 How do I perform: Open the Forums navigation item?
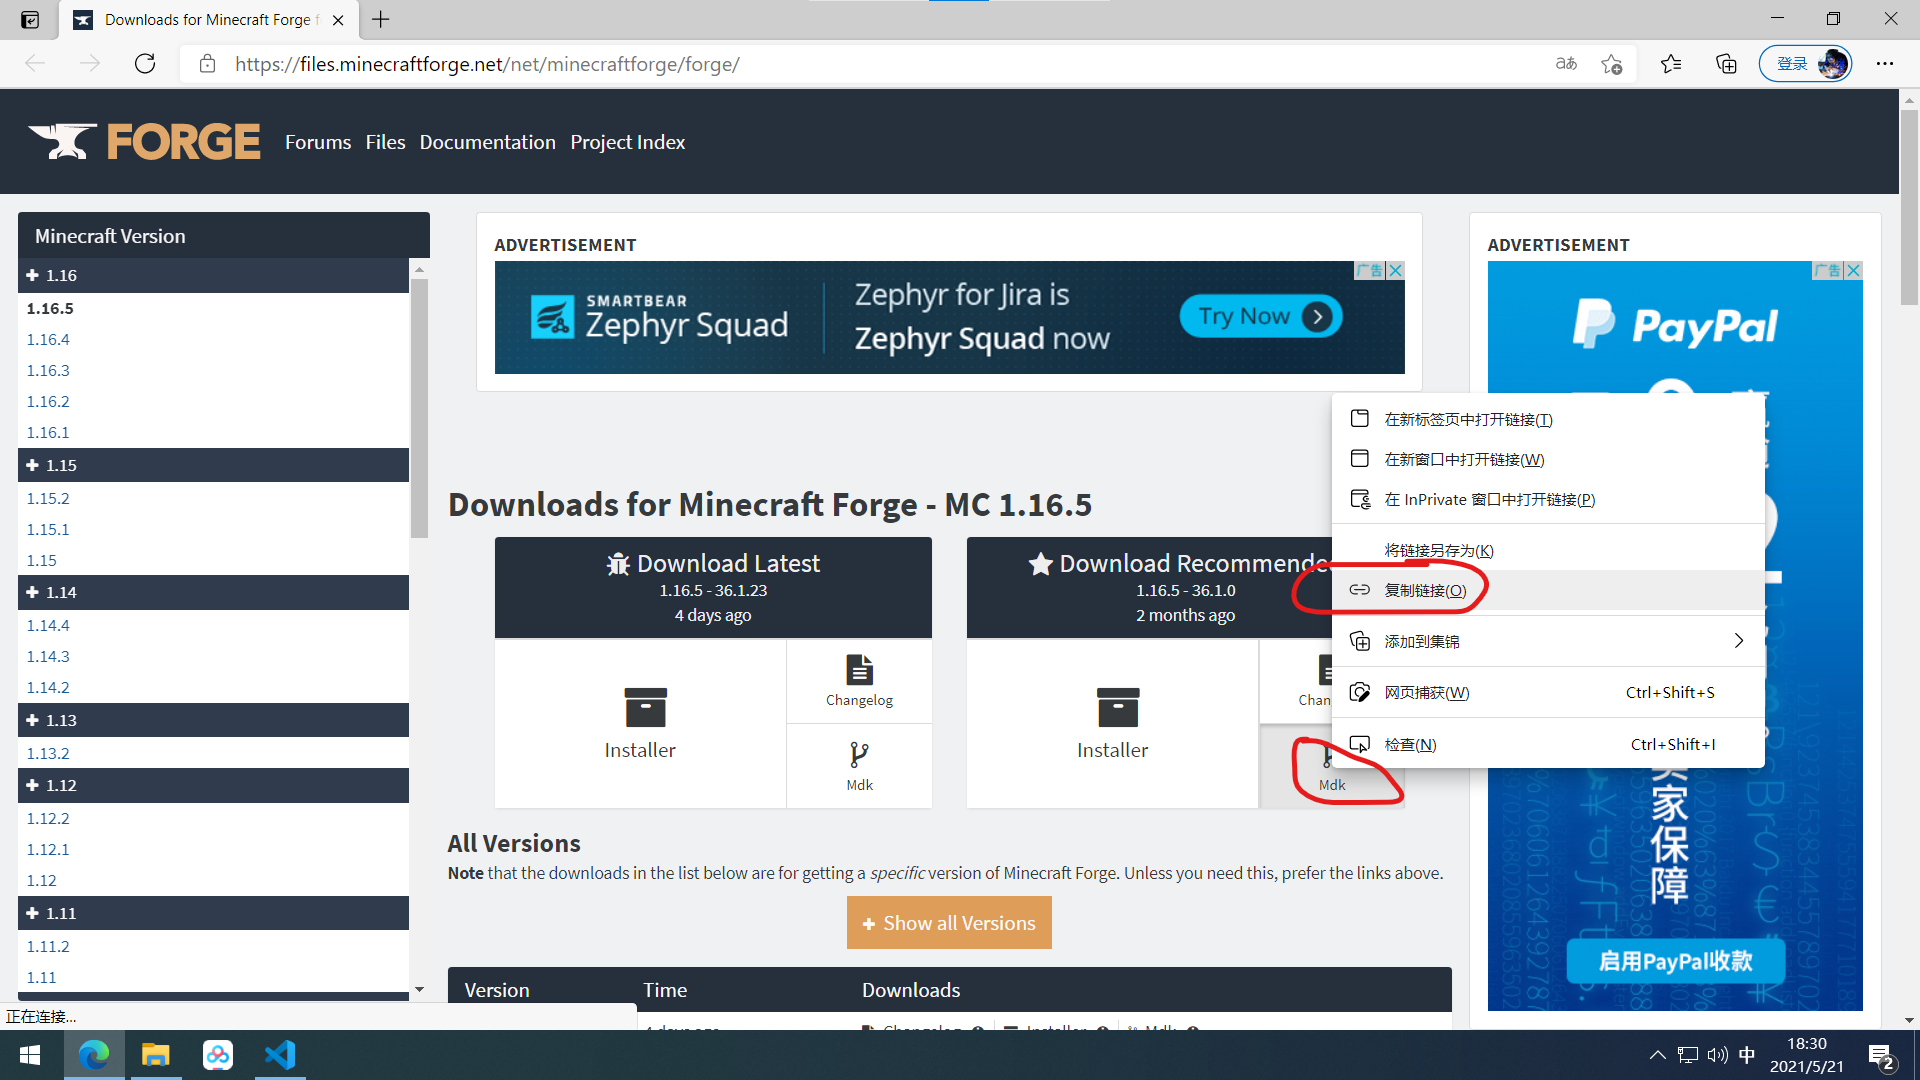(317, 141)
